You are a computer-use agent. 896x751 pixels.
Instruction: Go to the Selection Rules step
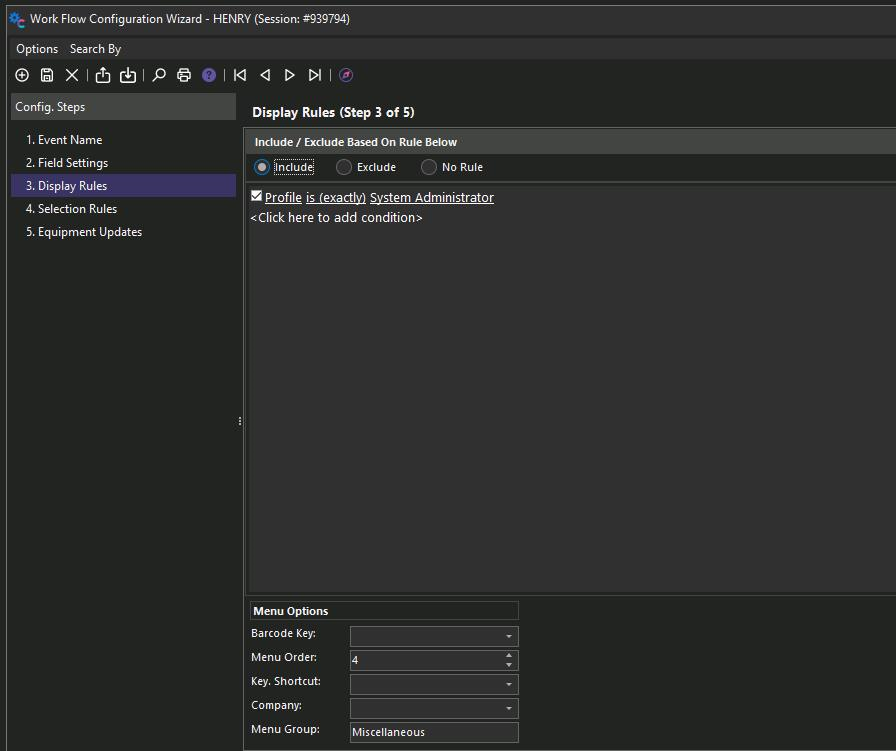coord(77,209)
